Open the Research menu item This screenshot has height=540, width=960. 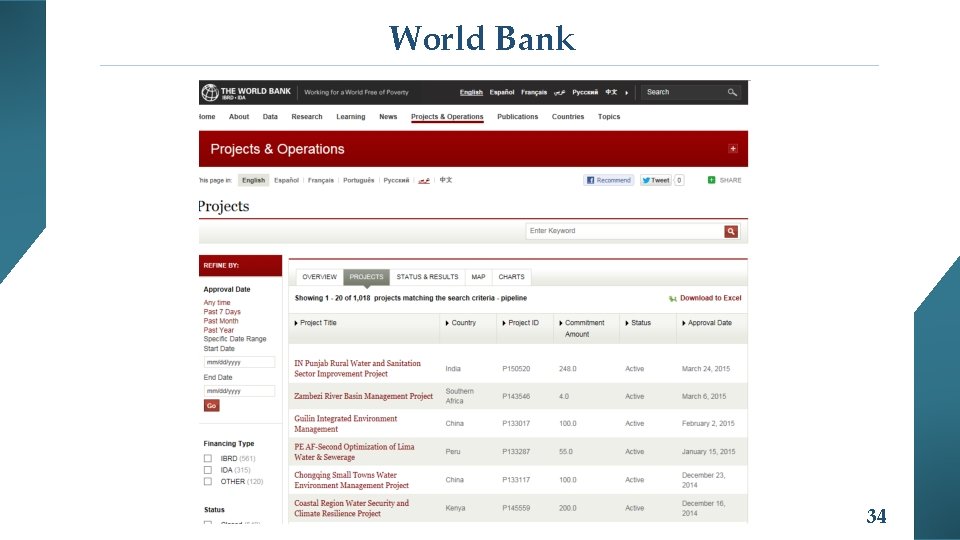[307, 117]
